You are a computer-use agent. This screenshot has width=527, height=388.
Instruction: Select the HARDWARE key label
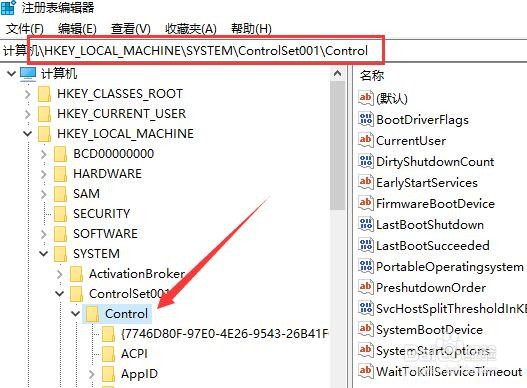pyautogui.click(x=108, y=174)
